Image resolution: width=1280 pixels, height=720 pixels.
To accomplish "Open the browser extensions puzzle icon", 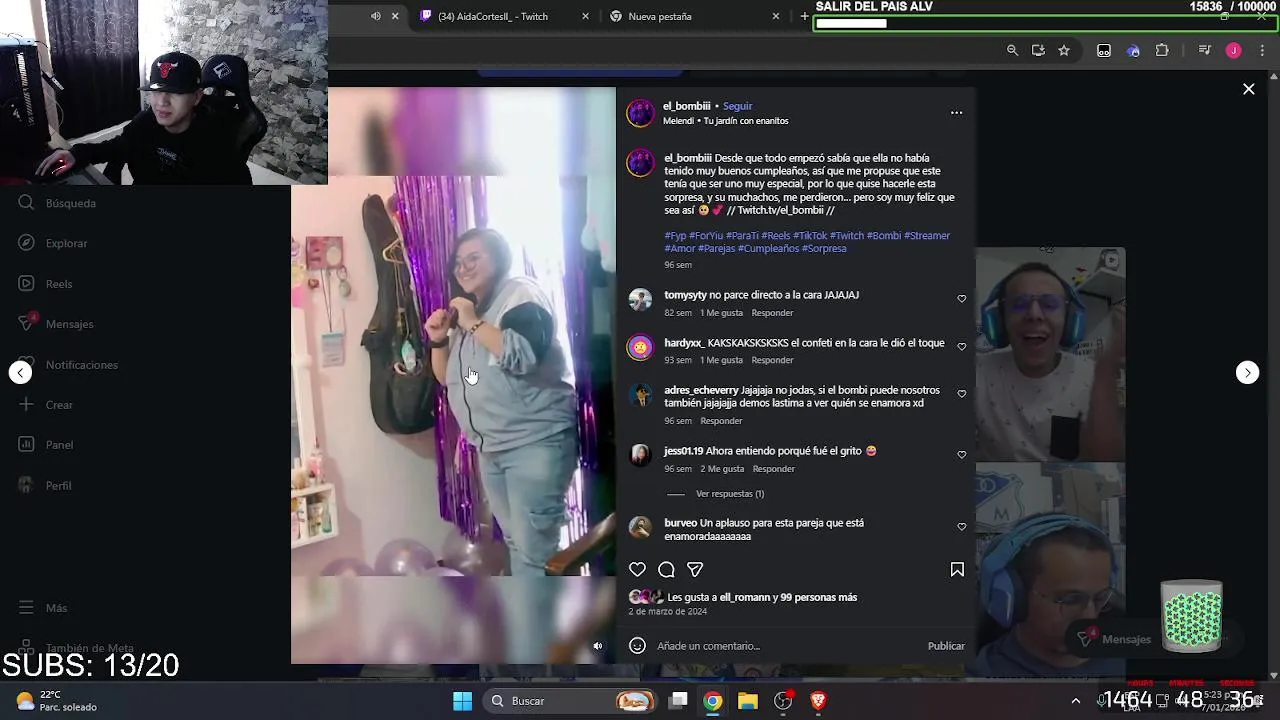I will pyautogui.click(x=1162, y=50).
